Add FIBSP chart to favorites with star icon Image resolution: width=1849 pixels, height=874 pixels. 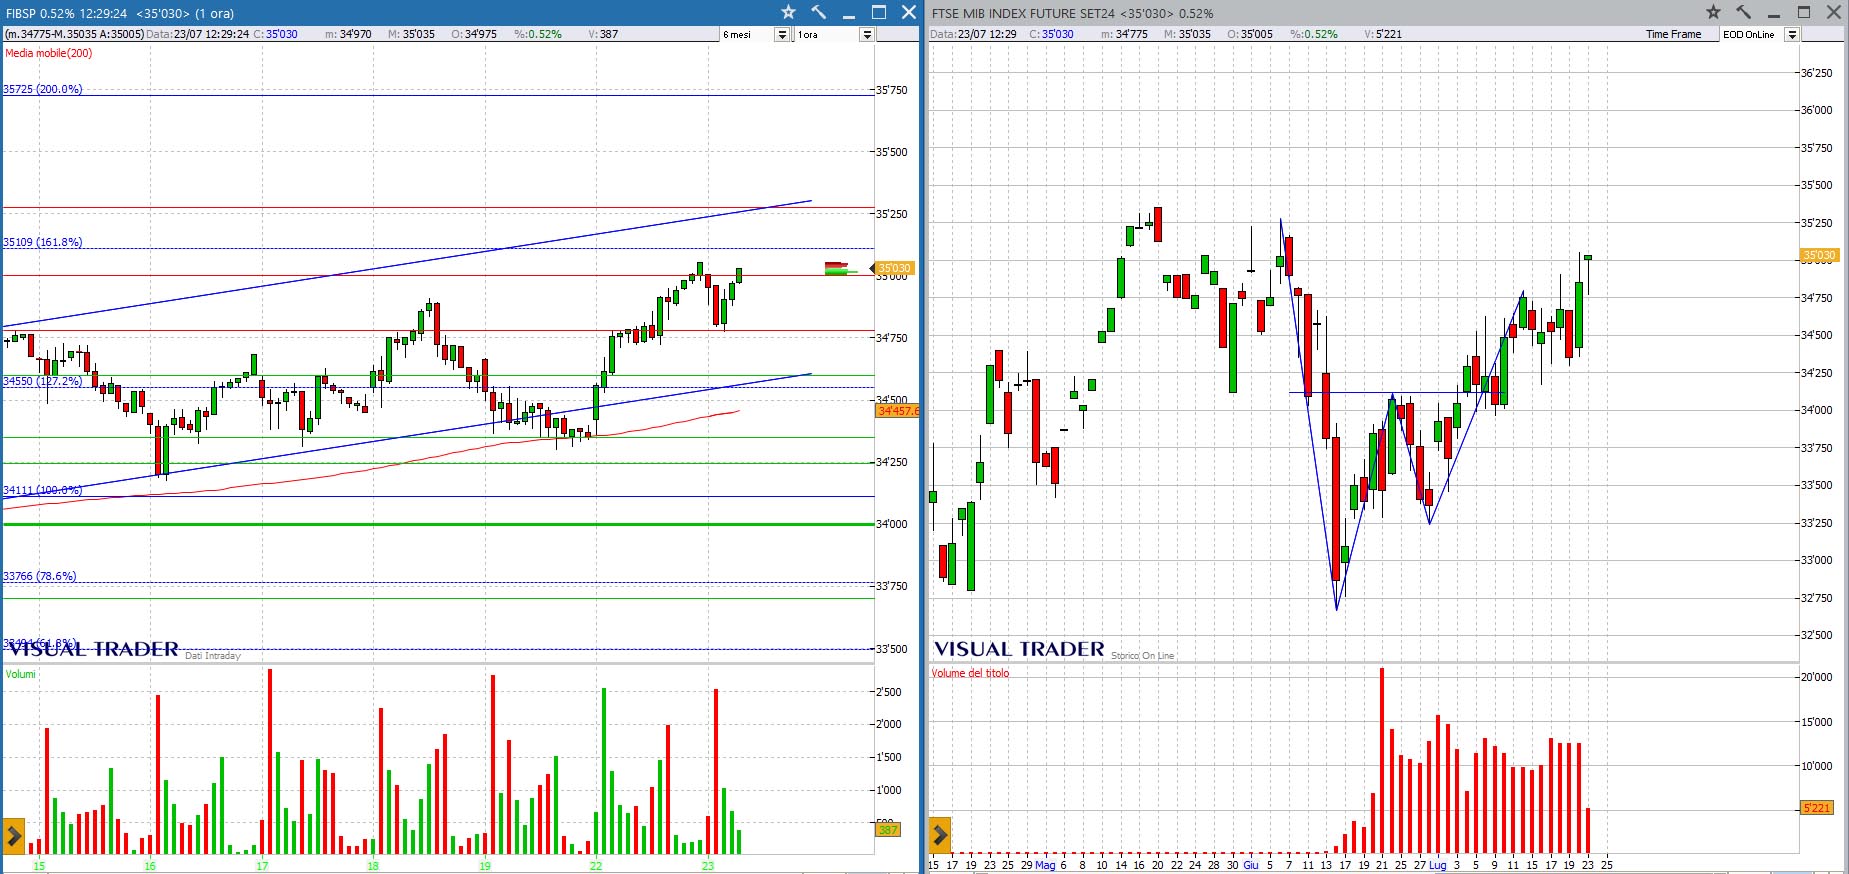click(788, 12)
